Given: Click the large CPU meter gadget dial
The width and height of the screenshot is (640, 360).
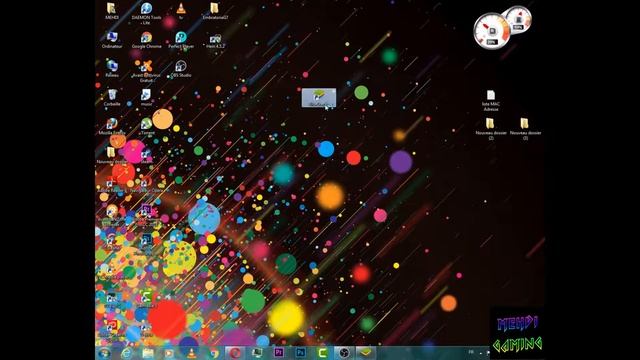Looking at the screenshot, I should (x=491, y=31).
